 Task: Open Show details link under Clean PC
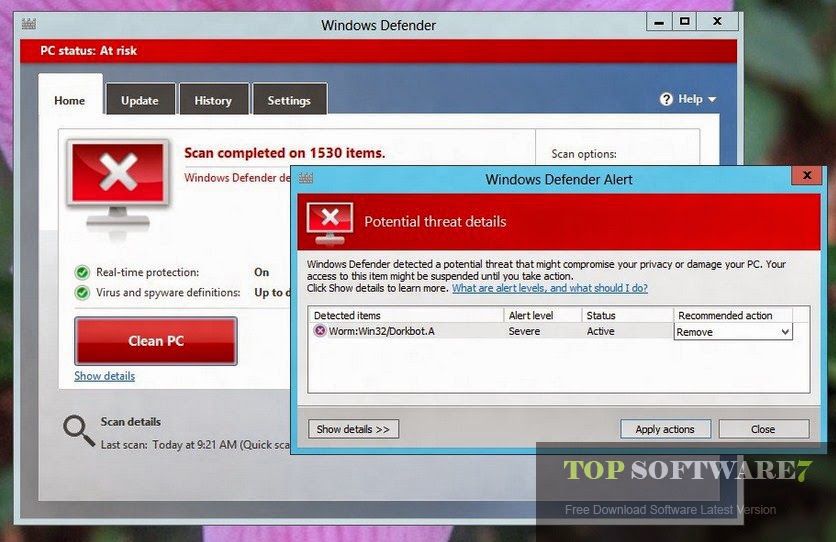[104, 376]
